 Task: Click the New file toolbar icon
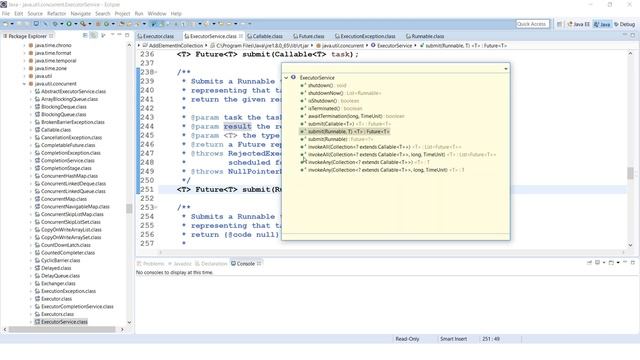[x=6, y=24]
